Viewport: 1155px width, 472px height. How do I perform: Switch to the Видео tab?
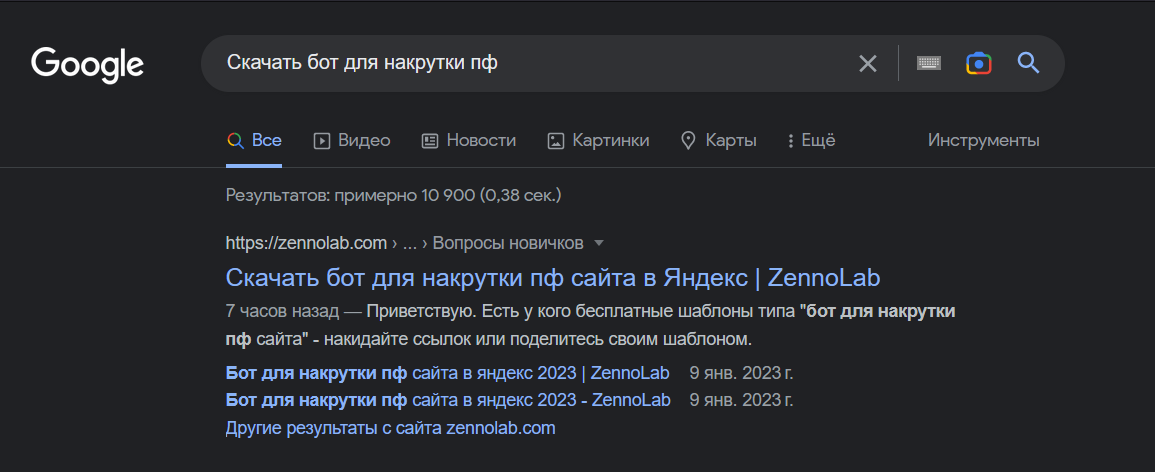click(352, 140)
